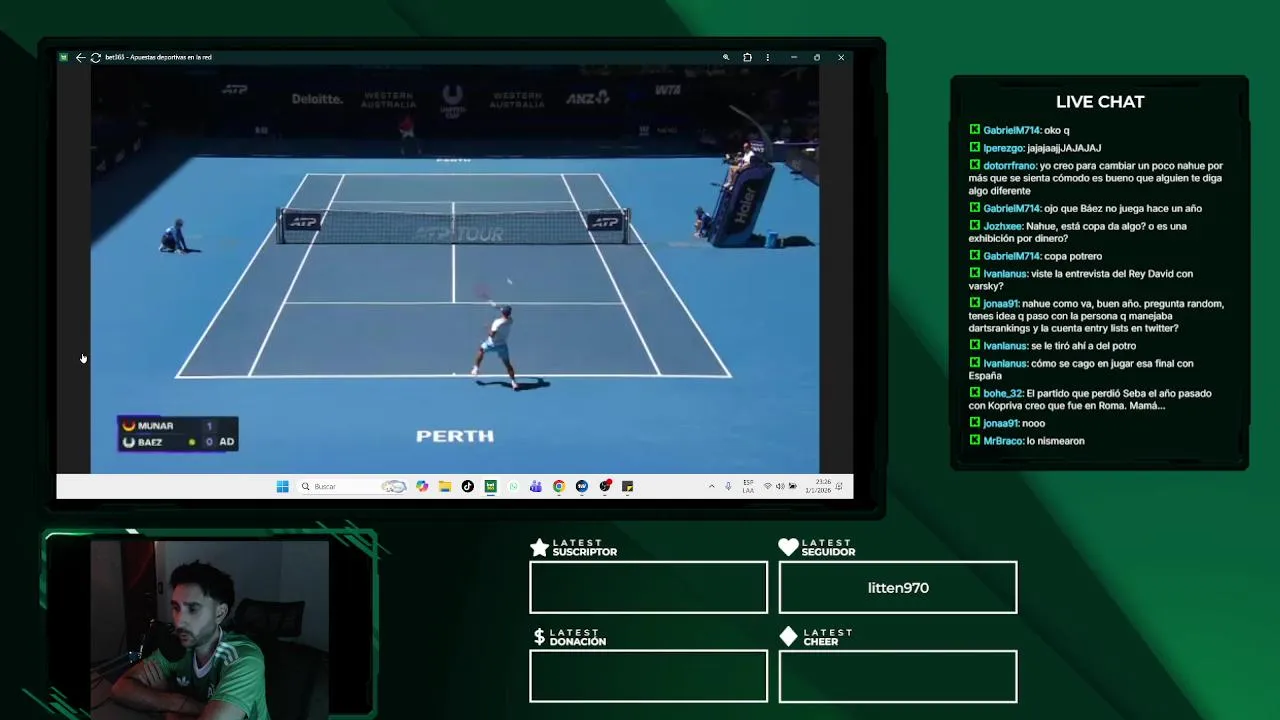Select GabrielM714's 'copa potrero' message
Viewport: 1280px width, 720px height.
[x=1035, y=256]
